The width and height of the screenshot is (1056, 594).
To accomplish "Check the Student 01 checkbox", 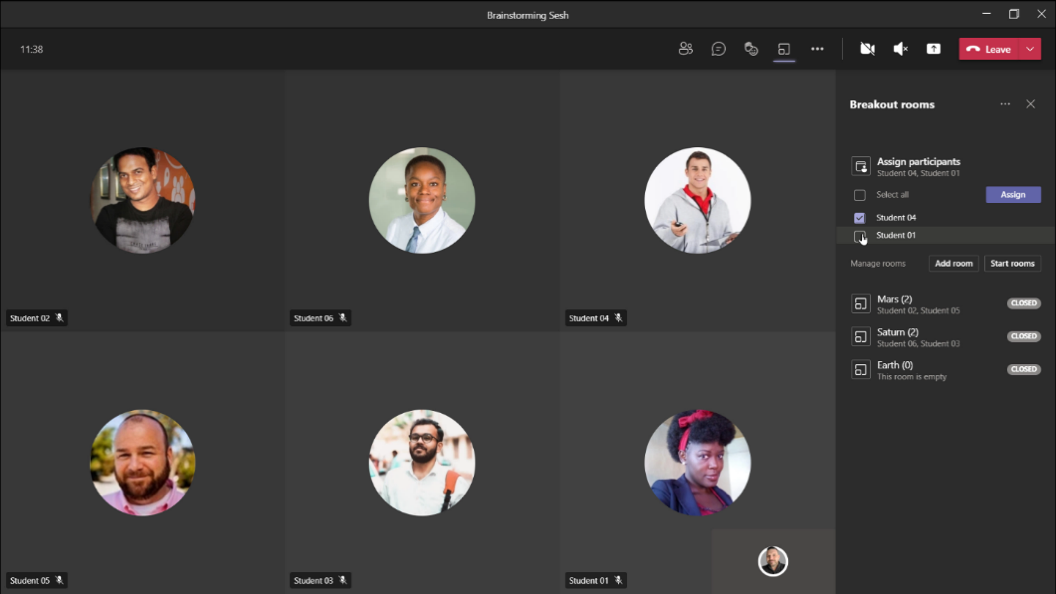I will point(859,235).
